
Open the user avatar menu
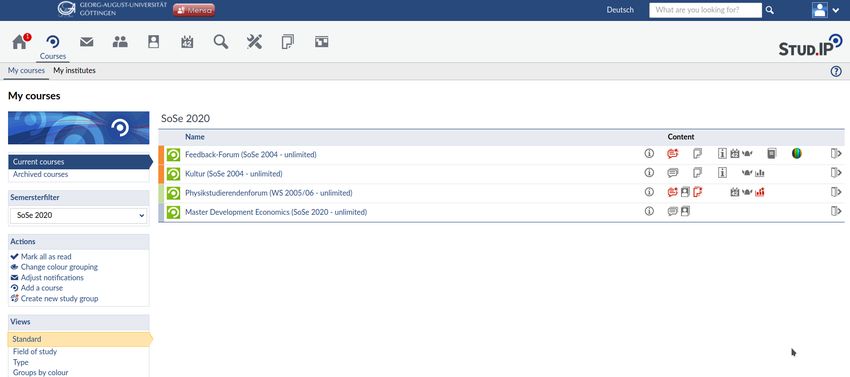pyautogui.click(x=826, y=10)
